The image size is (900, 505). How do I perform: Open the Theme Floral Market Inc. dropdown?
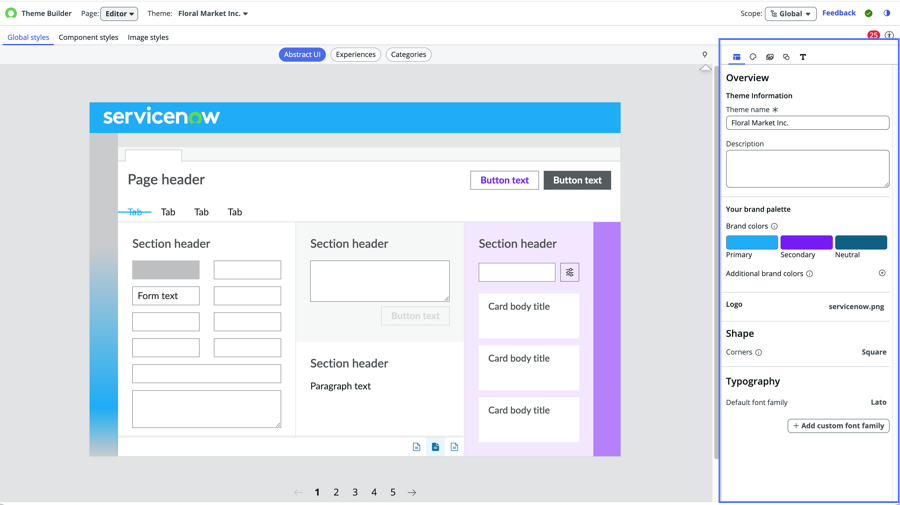click(x=213, y=13)
